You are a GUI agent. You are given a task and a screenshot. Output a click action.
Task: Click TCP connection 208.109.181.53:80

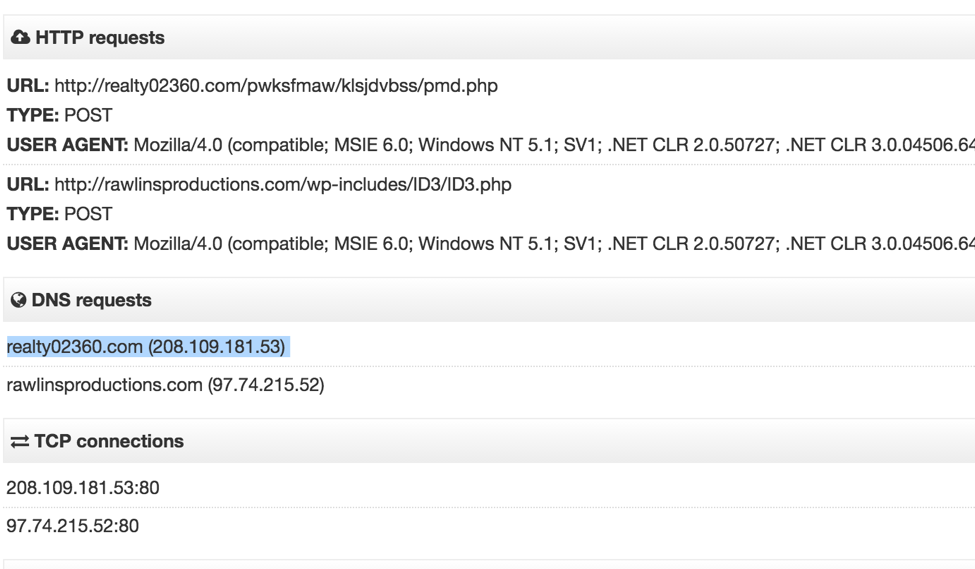coord(83,488)
